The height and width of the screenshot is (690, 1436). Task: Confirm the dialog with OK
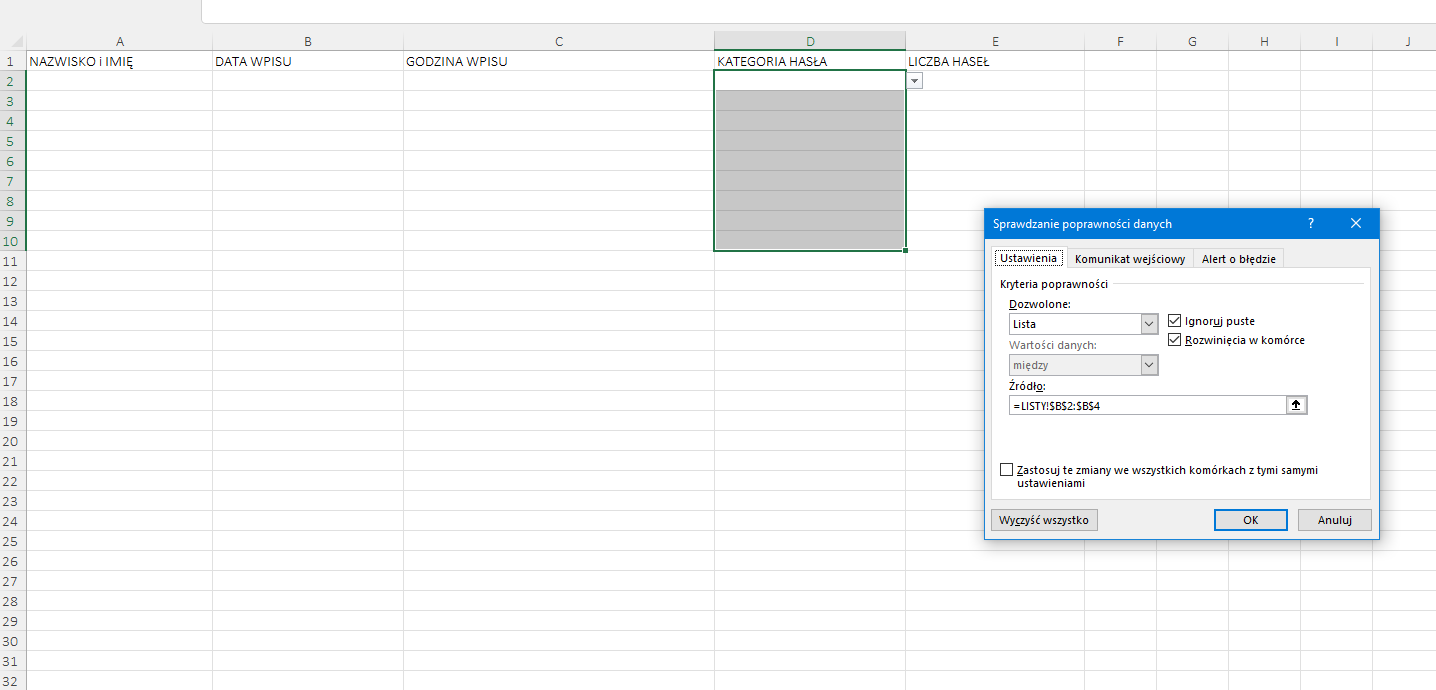(x=1250, y=520)
